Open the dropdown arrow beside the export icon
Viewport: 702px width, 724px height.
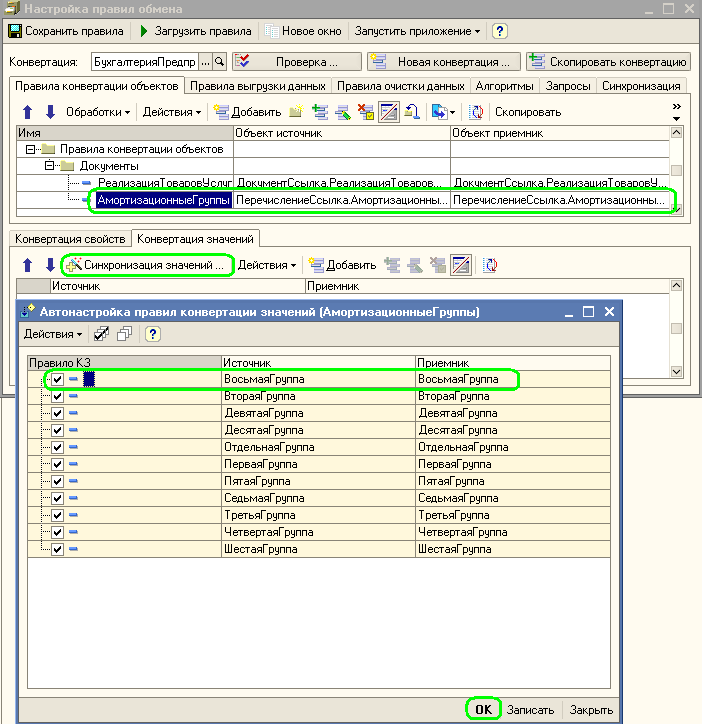[x=453, y=112]
